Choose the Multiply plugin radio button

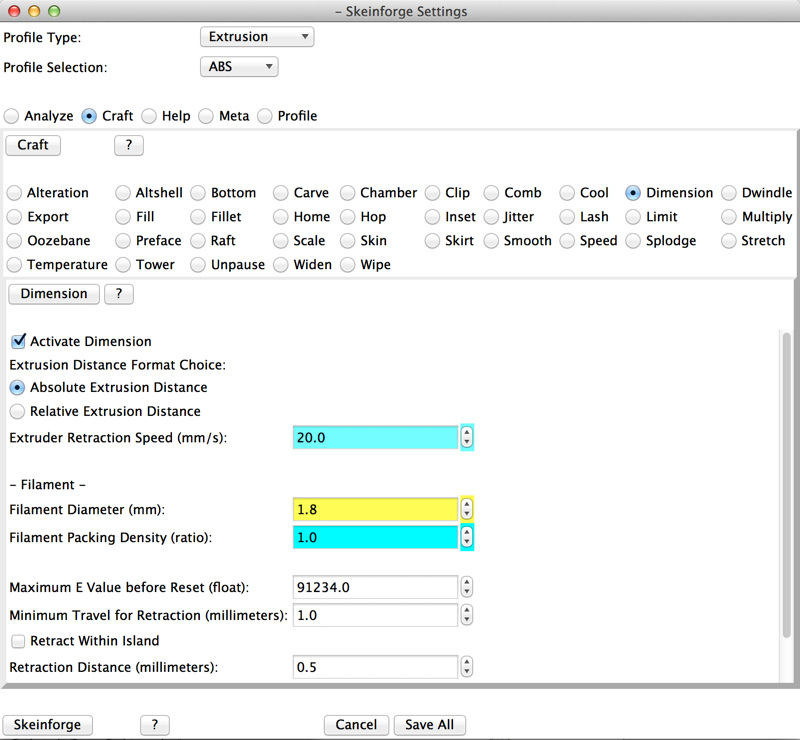(729, 217)
